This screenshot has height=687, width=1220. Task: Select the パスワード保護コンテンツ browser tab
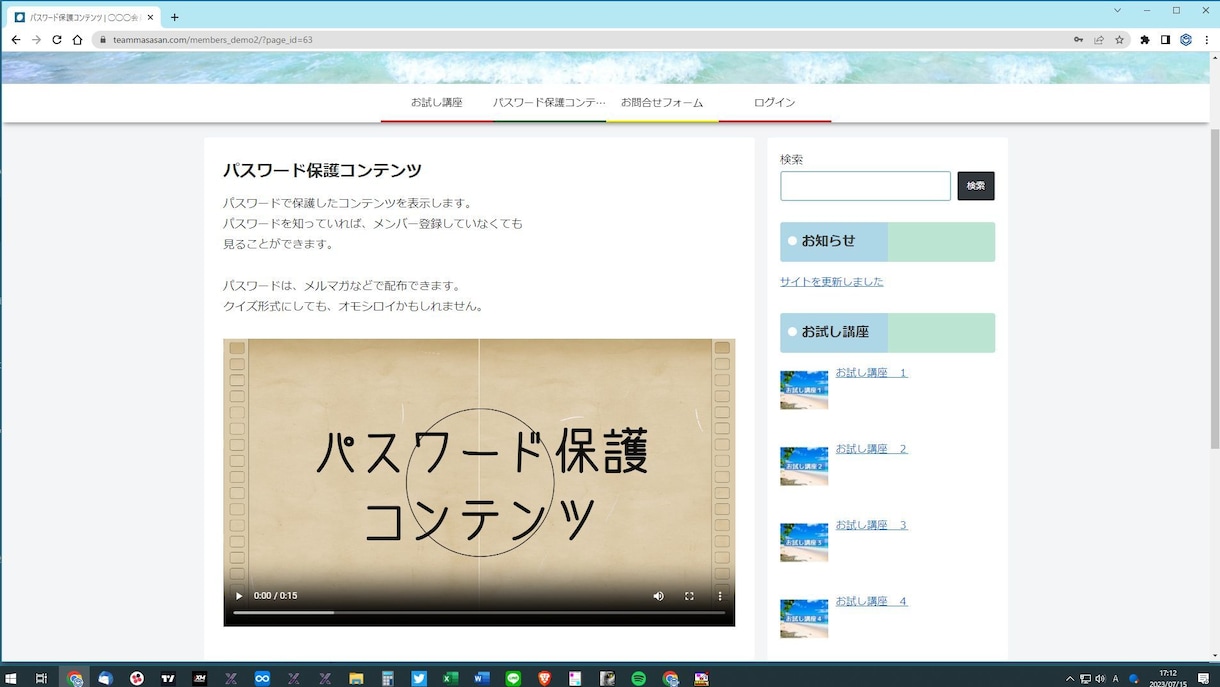point(84,17)
